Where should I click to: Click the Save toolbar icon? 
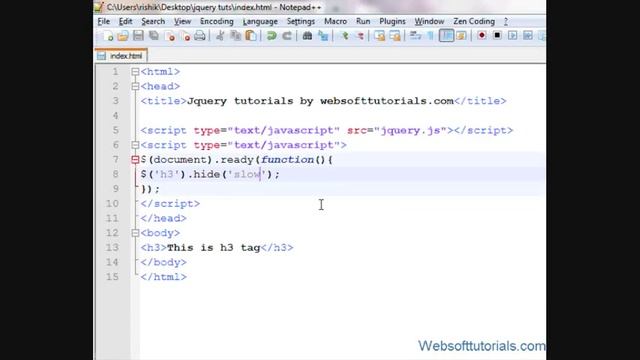[x=138, y=36]
